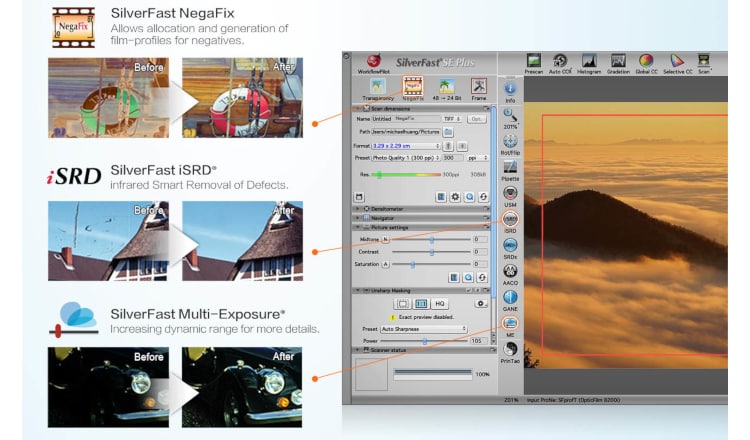Open the Gradation curves tool
The height and width of the screenshot is (440, 750).
click(x=618, y=61)
